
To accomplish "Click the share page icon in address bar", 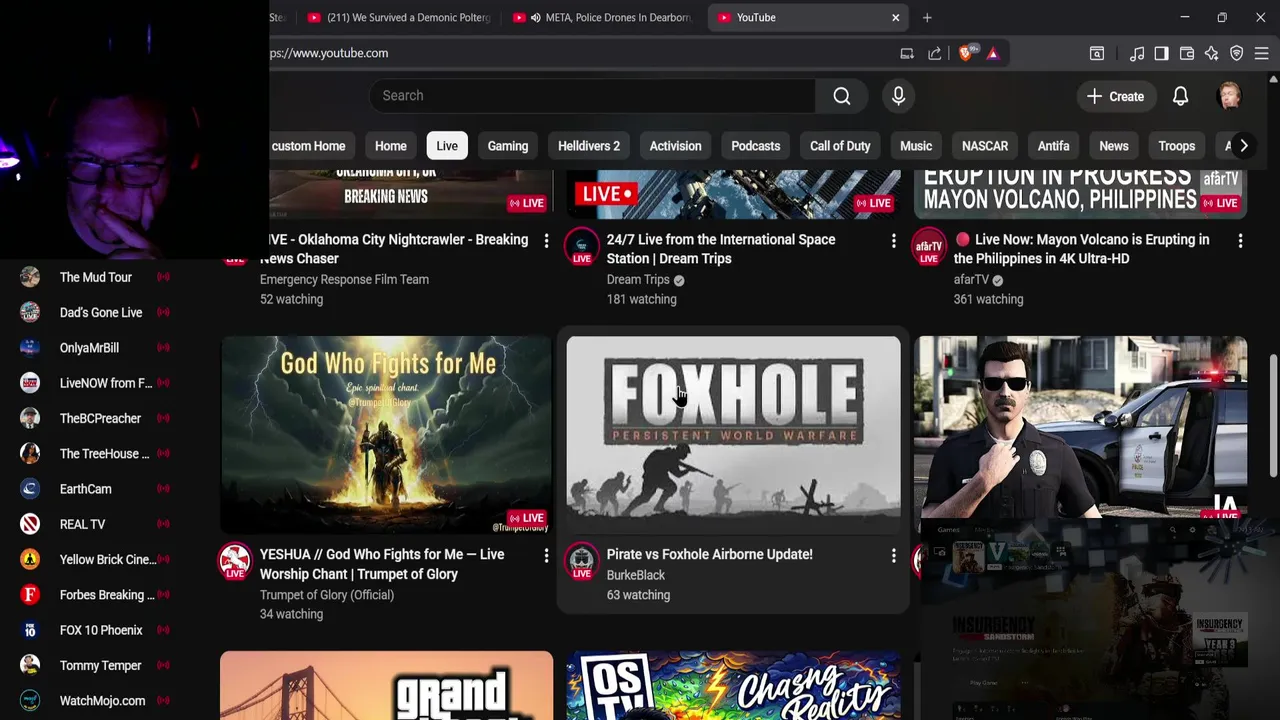I will [934, 53].
